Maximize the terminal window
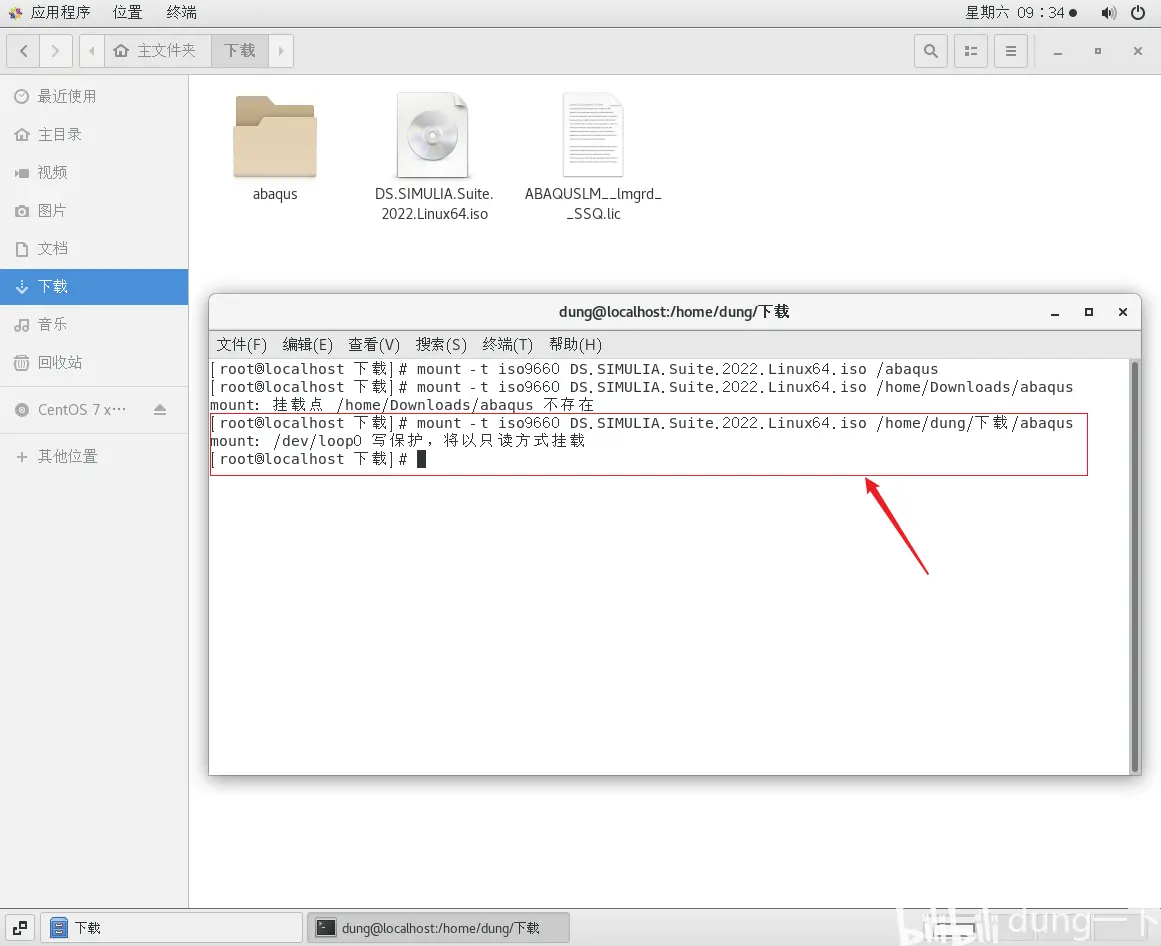The height and width of the screenshot is (946, 1161). pos(1088,312)
